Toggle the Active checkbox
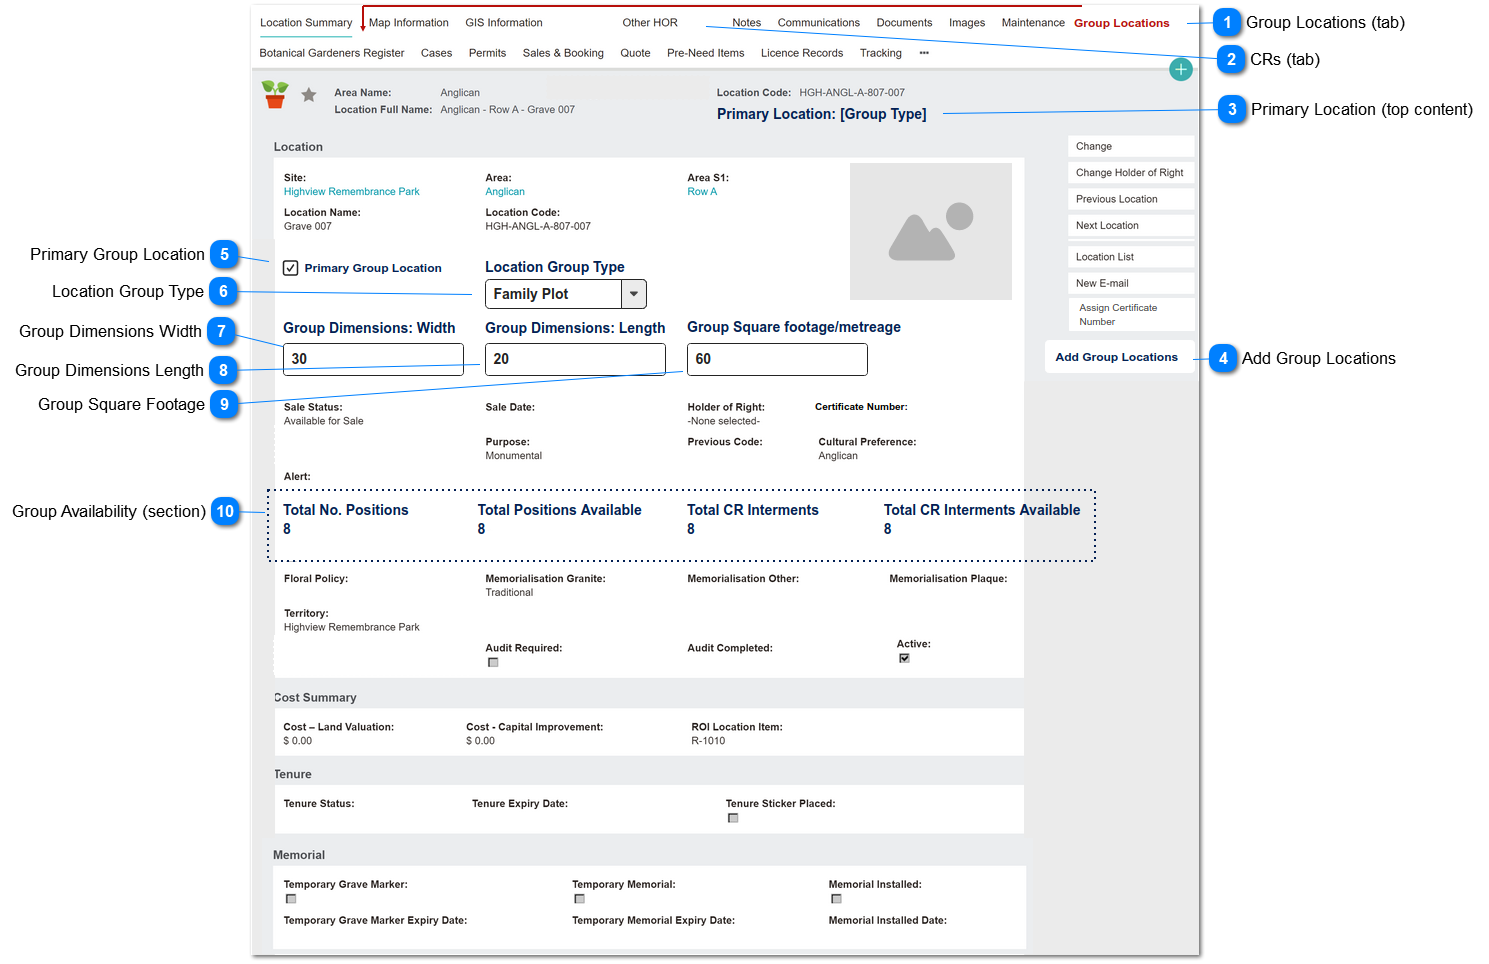The height and width of the screenshot is (964, 1489). click(904, 658)
